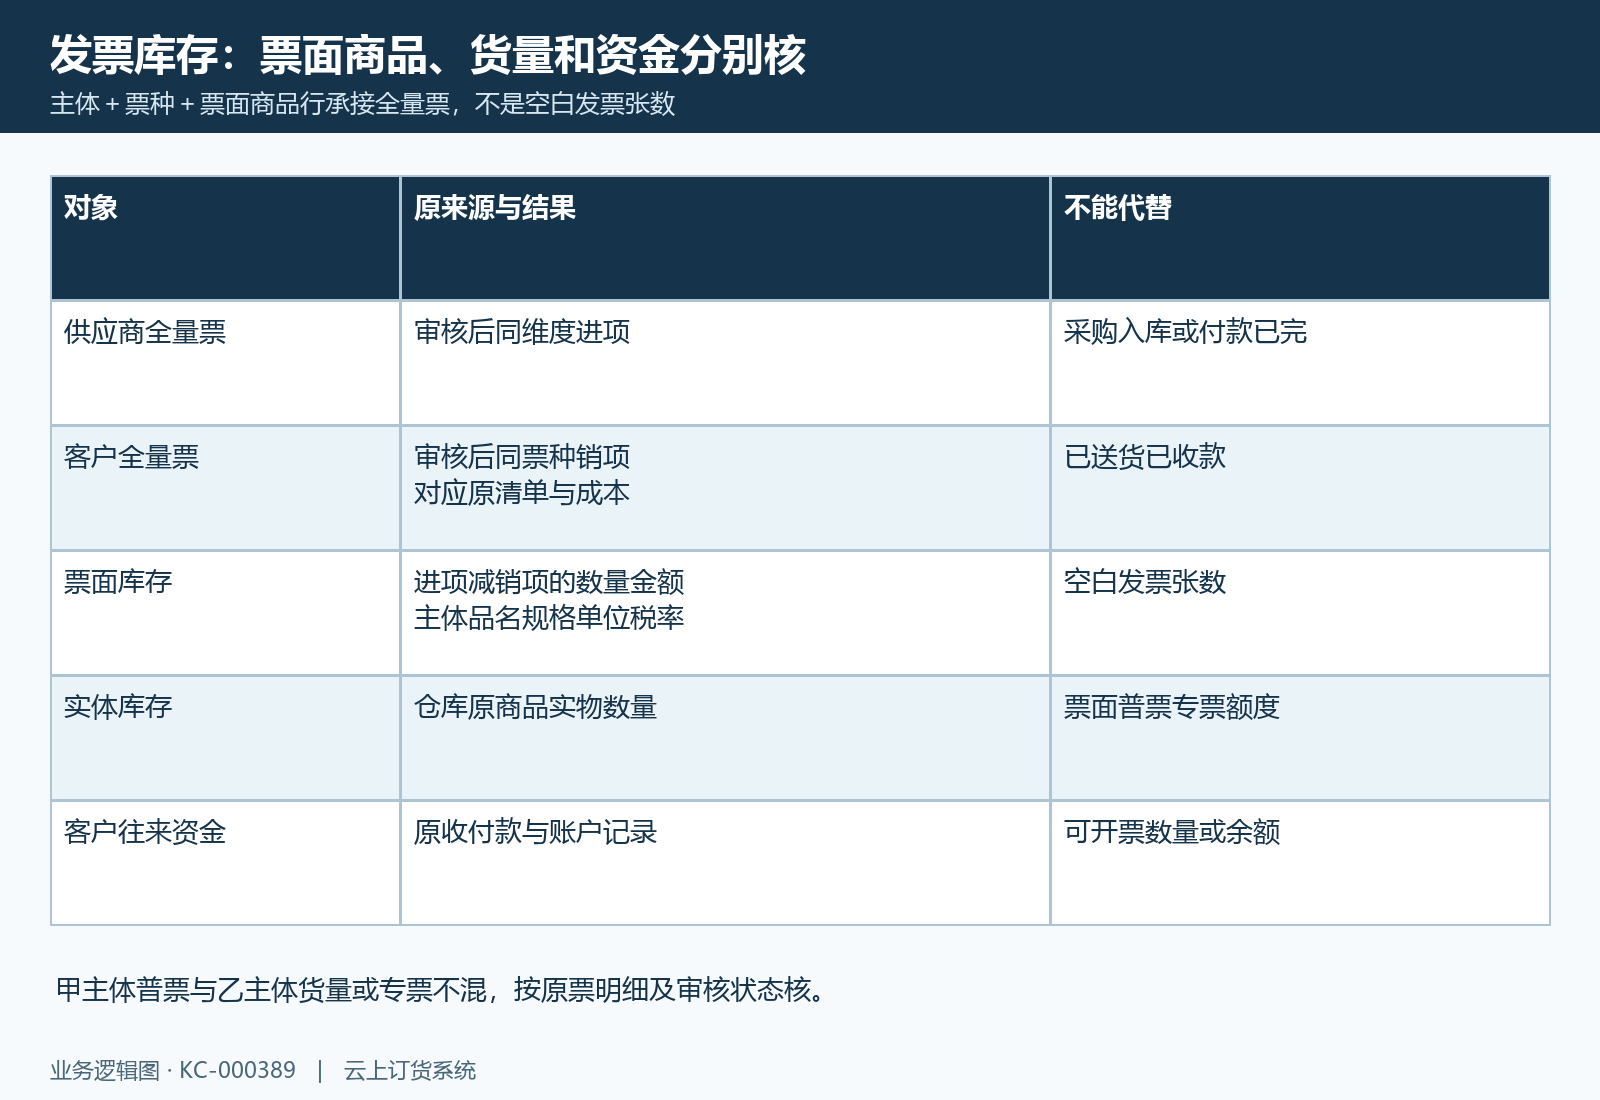Click the 不能代替 column header
This screenshot has height=1100, width=1600.
pos(1300,238)
